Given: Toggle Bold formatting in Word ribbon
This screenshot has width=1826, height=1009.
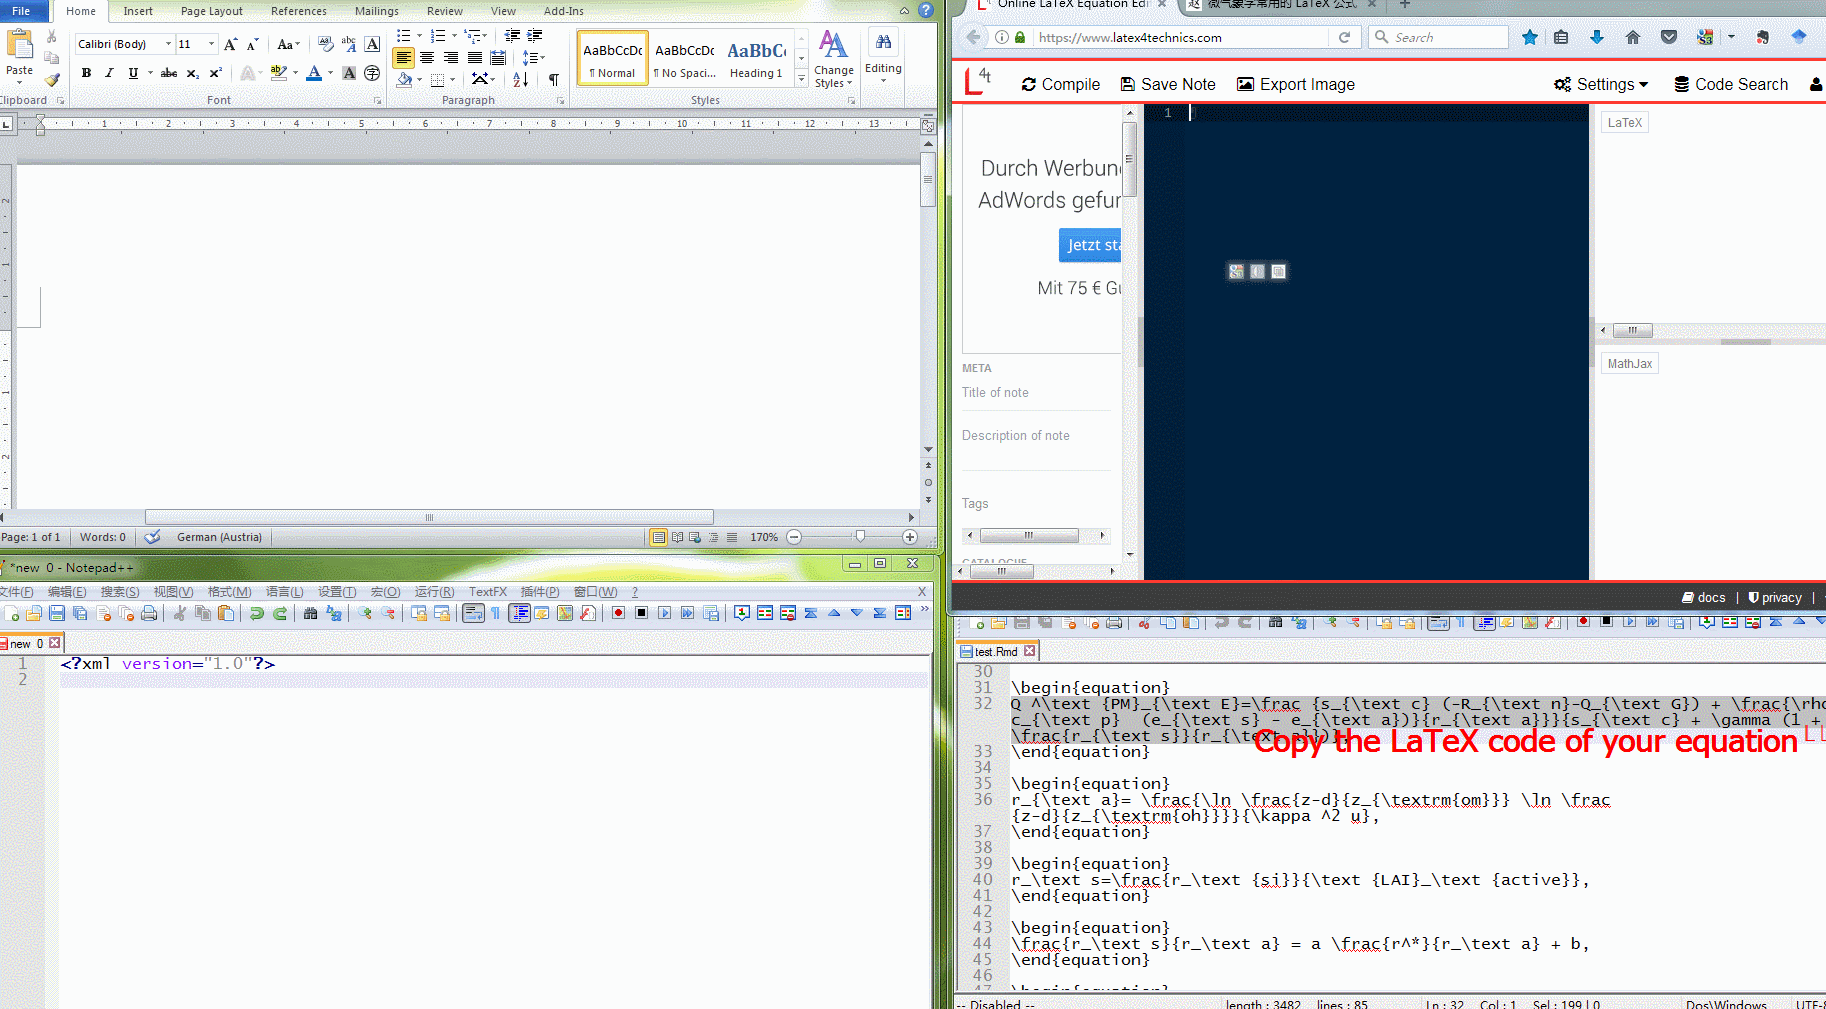Looking at the screenshot, I should (86, 73).
